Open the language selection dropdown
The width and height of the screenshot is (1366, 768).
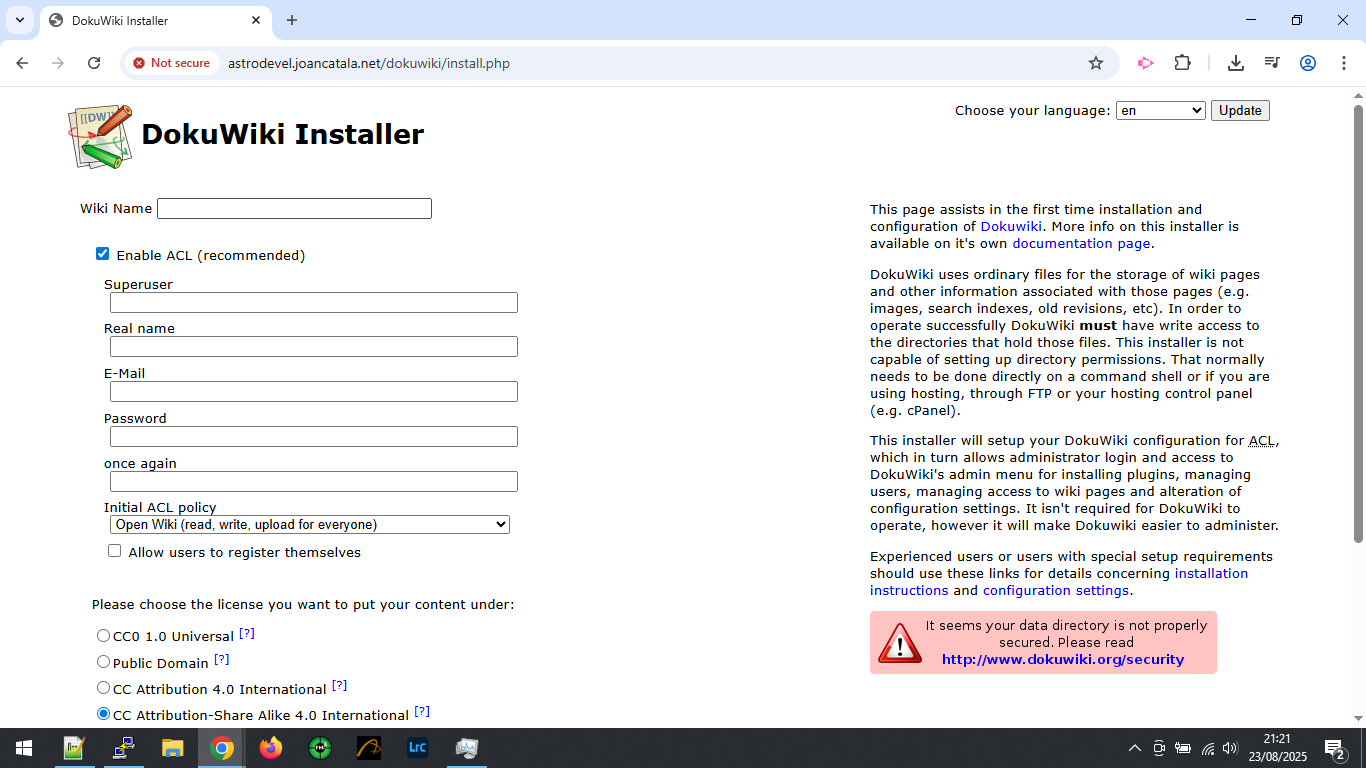(x=1161, y=110)
